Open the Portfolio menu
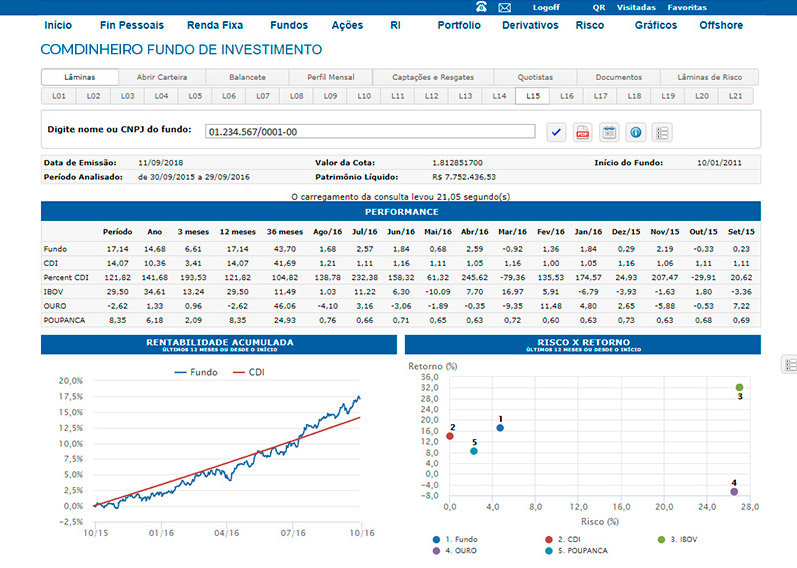Screen dimensions: 797x568 pos(459,25)
